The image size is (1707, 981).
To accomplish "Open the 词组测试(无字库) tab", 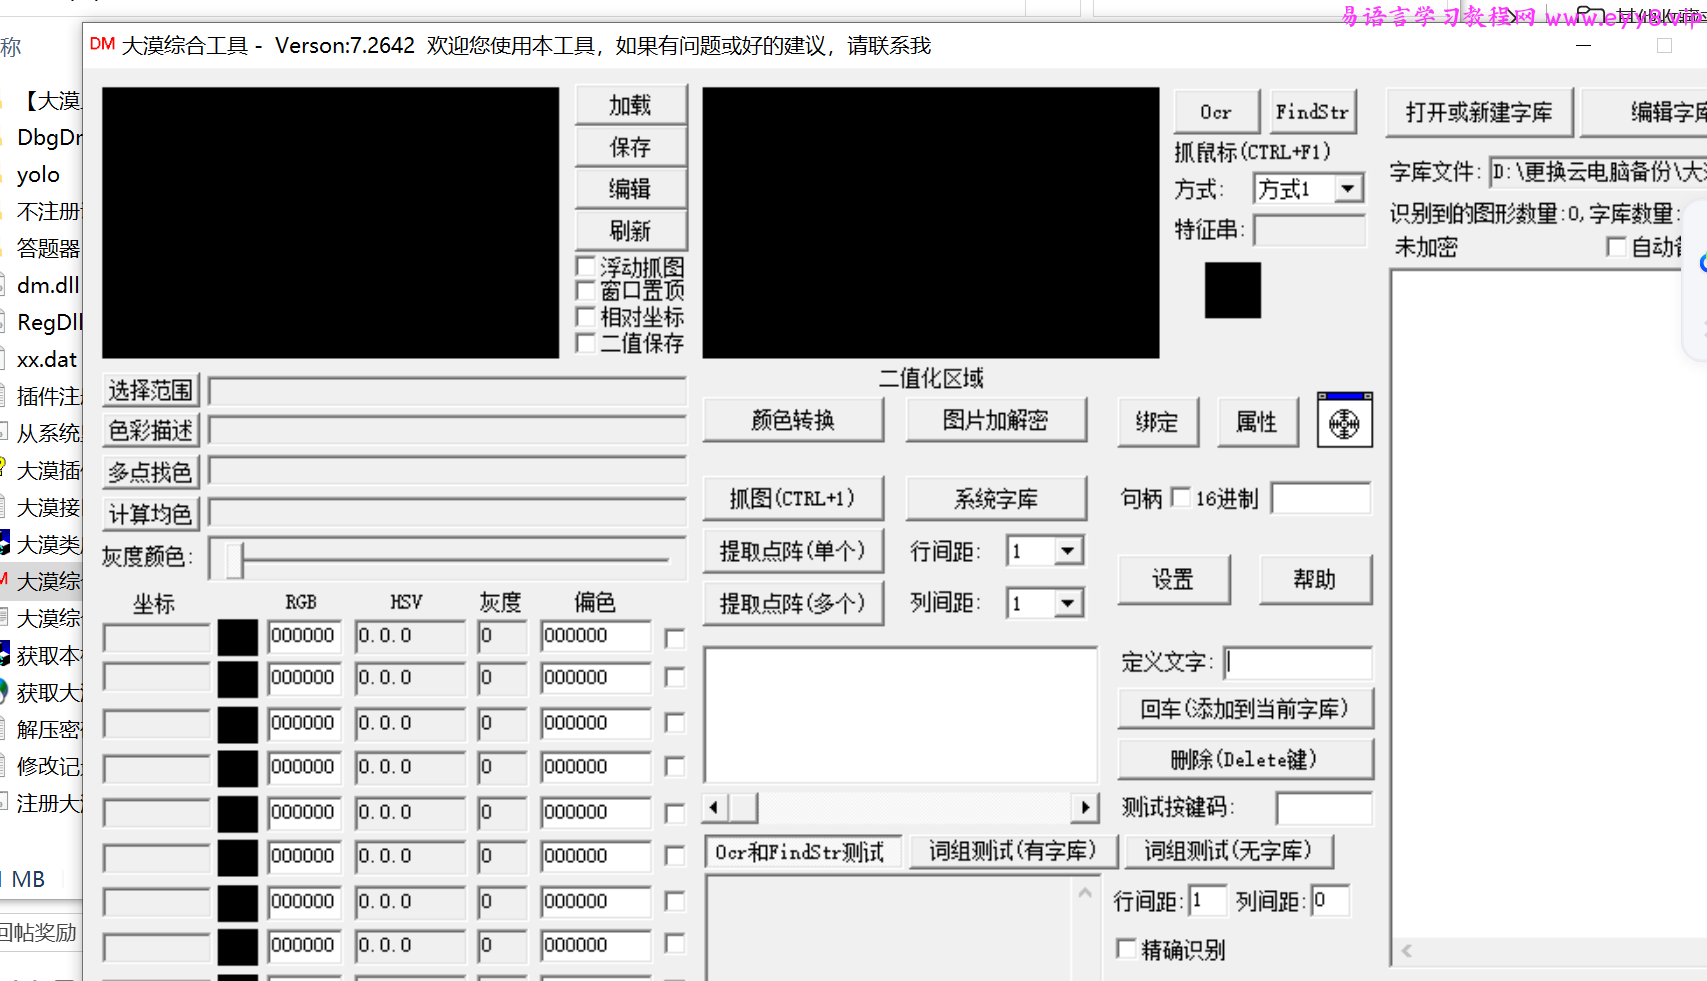I will click(1228, 851).
